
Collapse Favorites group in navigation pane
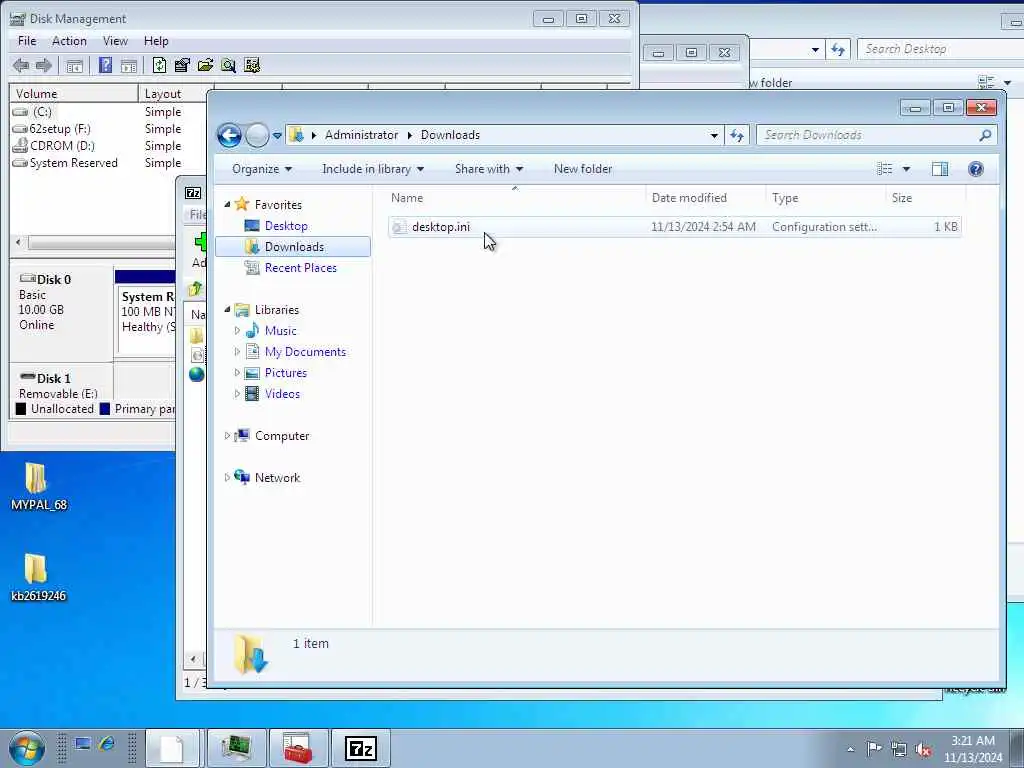(227, 204)
